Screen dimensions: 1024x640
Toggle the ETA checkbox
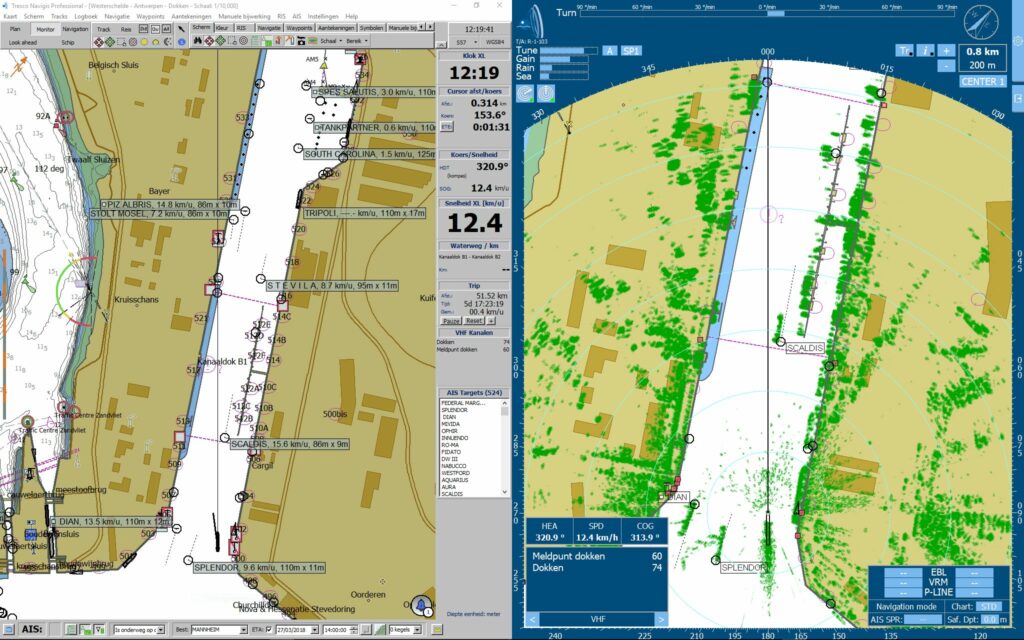point(269,630)
